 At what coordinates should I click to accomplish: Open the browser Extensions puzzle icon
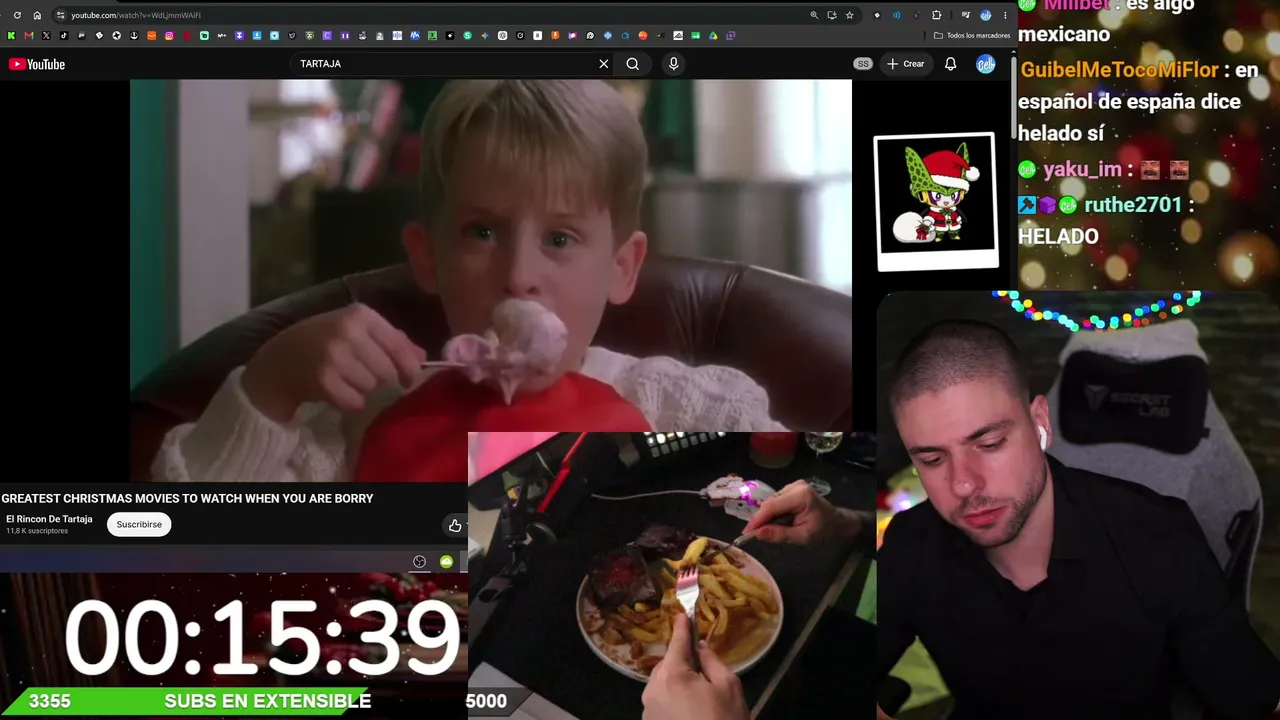click(937, 15)
